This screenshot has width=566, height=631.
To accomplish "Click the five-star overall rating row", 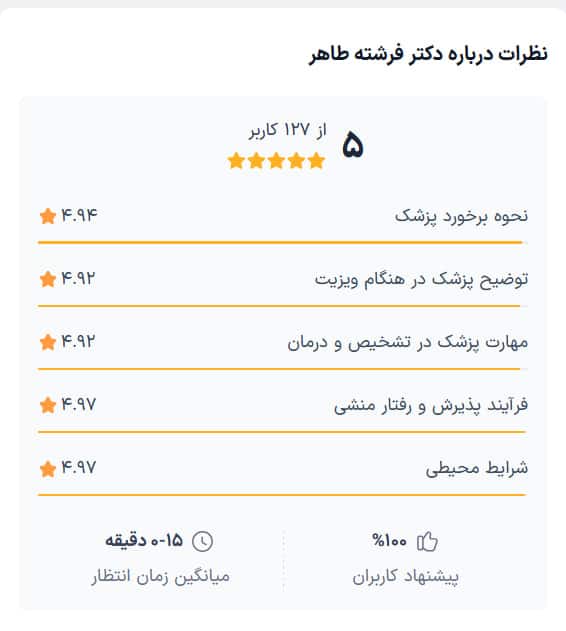I will 276,161.
